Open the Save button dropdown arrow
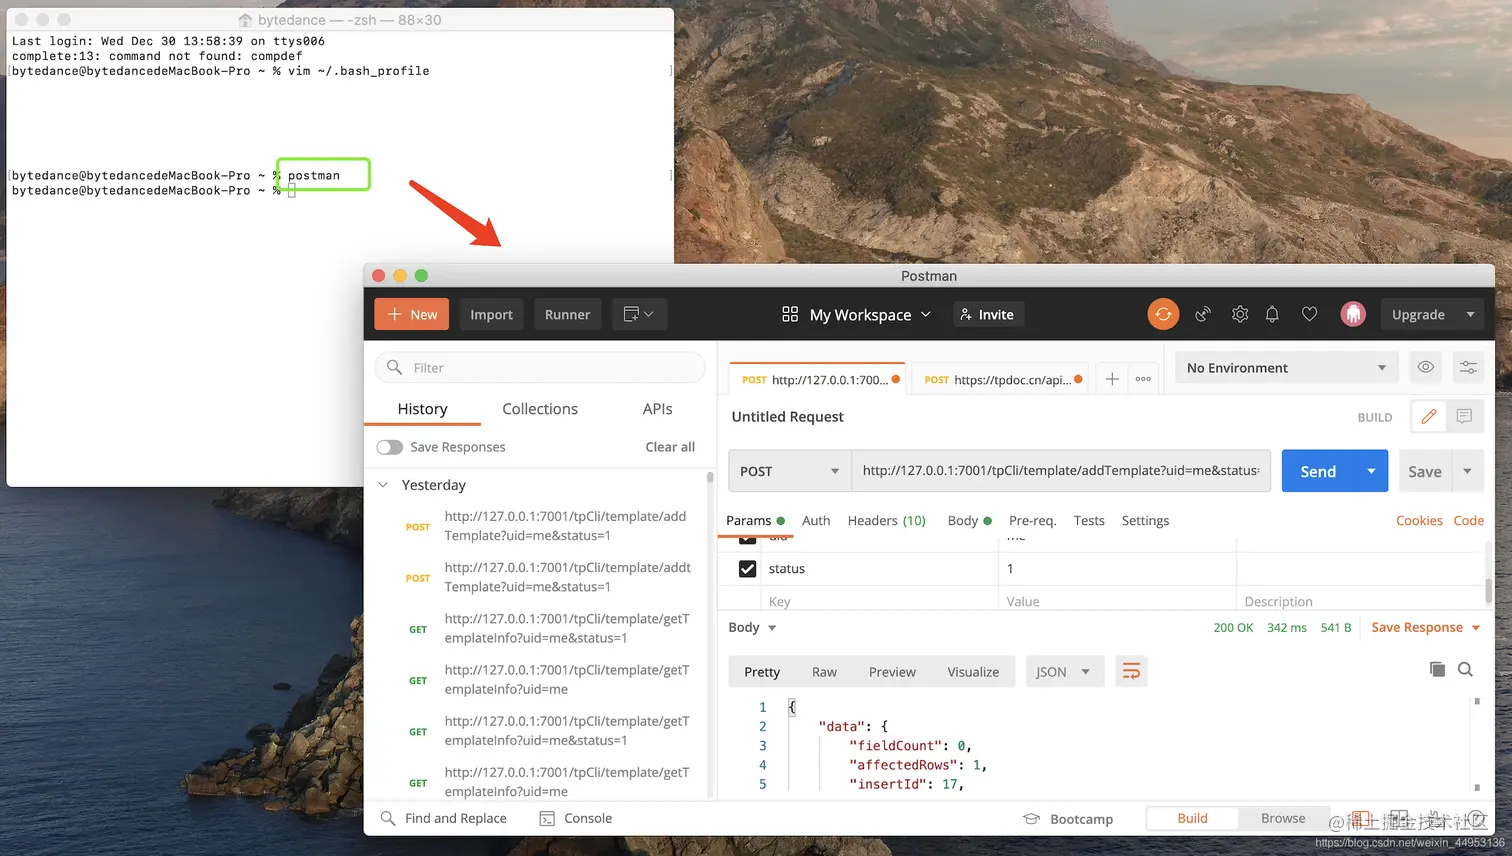 1467,471
